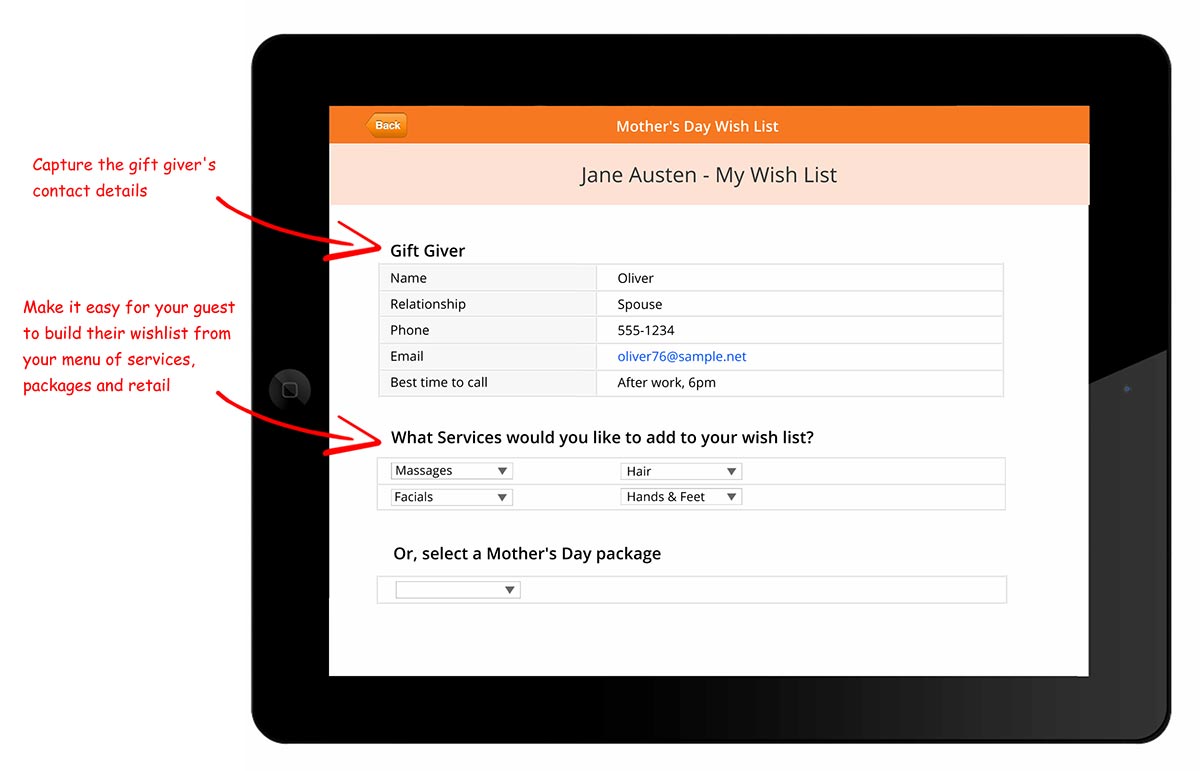Viewport: 1200px width, 771px height.
Task: Click the Hair dropdown arrow icon
Action: 732,470
